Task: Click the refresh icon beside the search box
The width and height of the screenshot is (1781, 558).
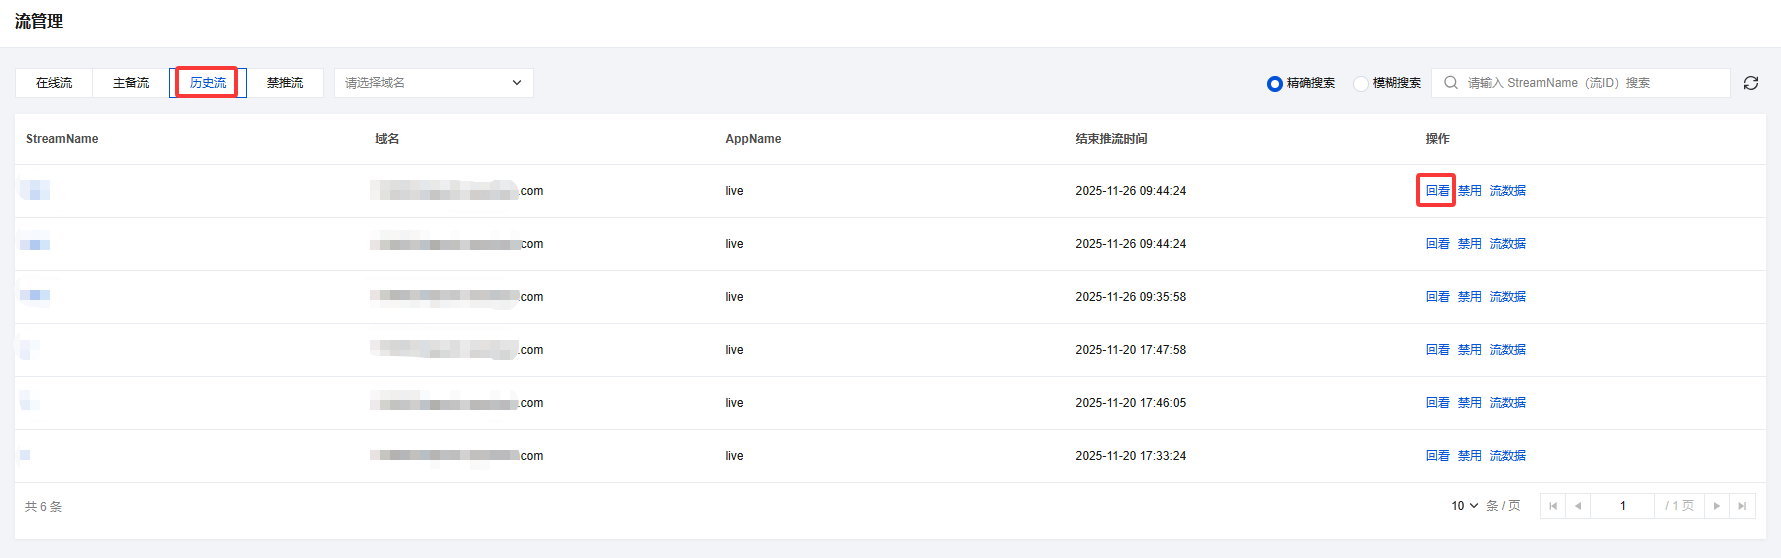Action: 1750,83
